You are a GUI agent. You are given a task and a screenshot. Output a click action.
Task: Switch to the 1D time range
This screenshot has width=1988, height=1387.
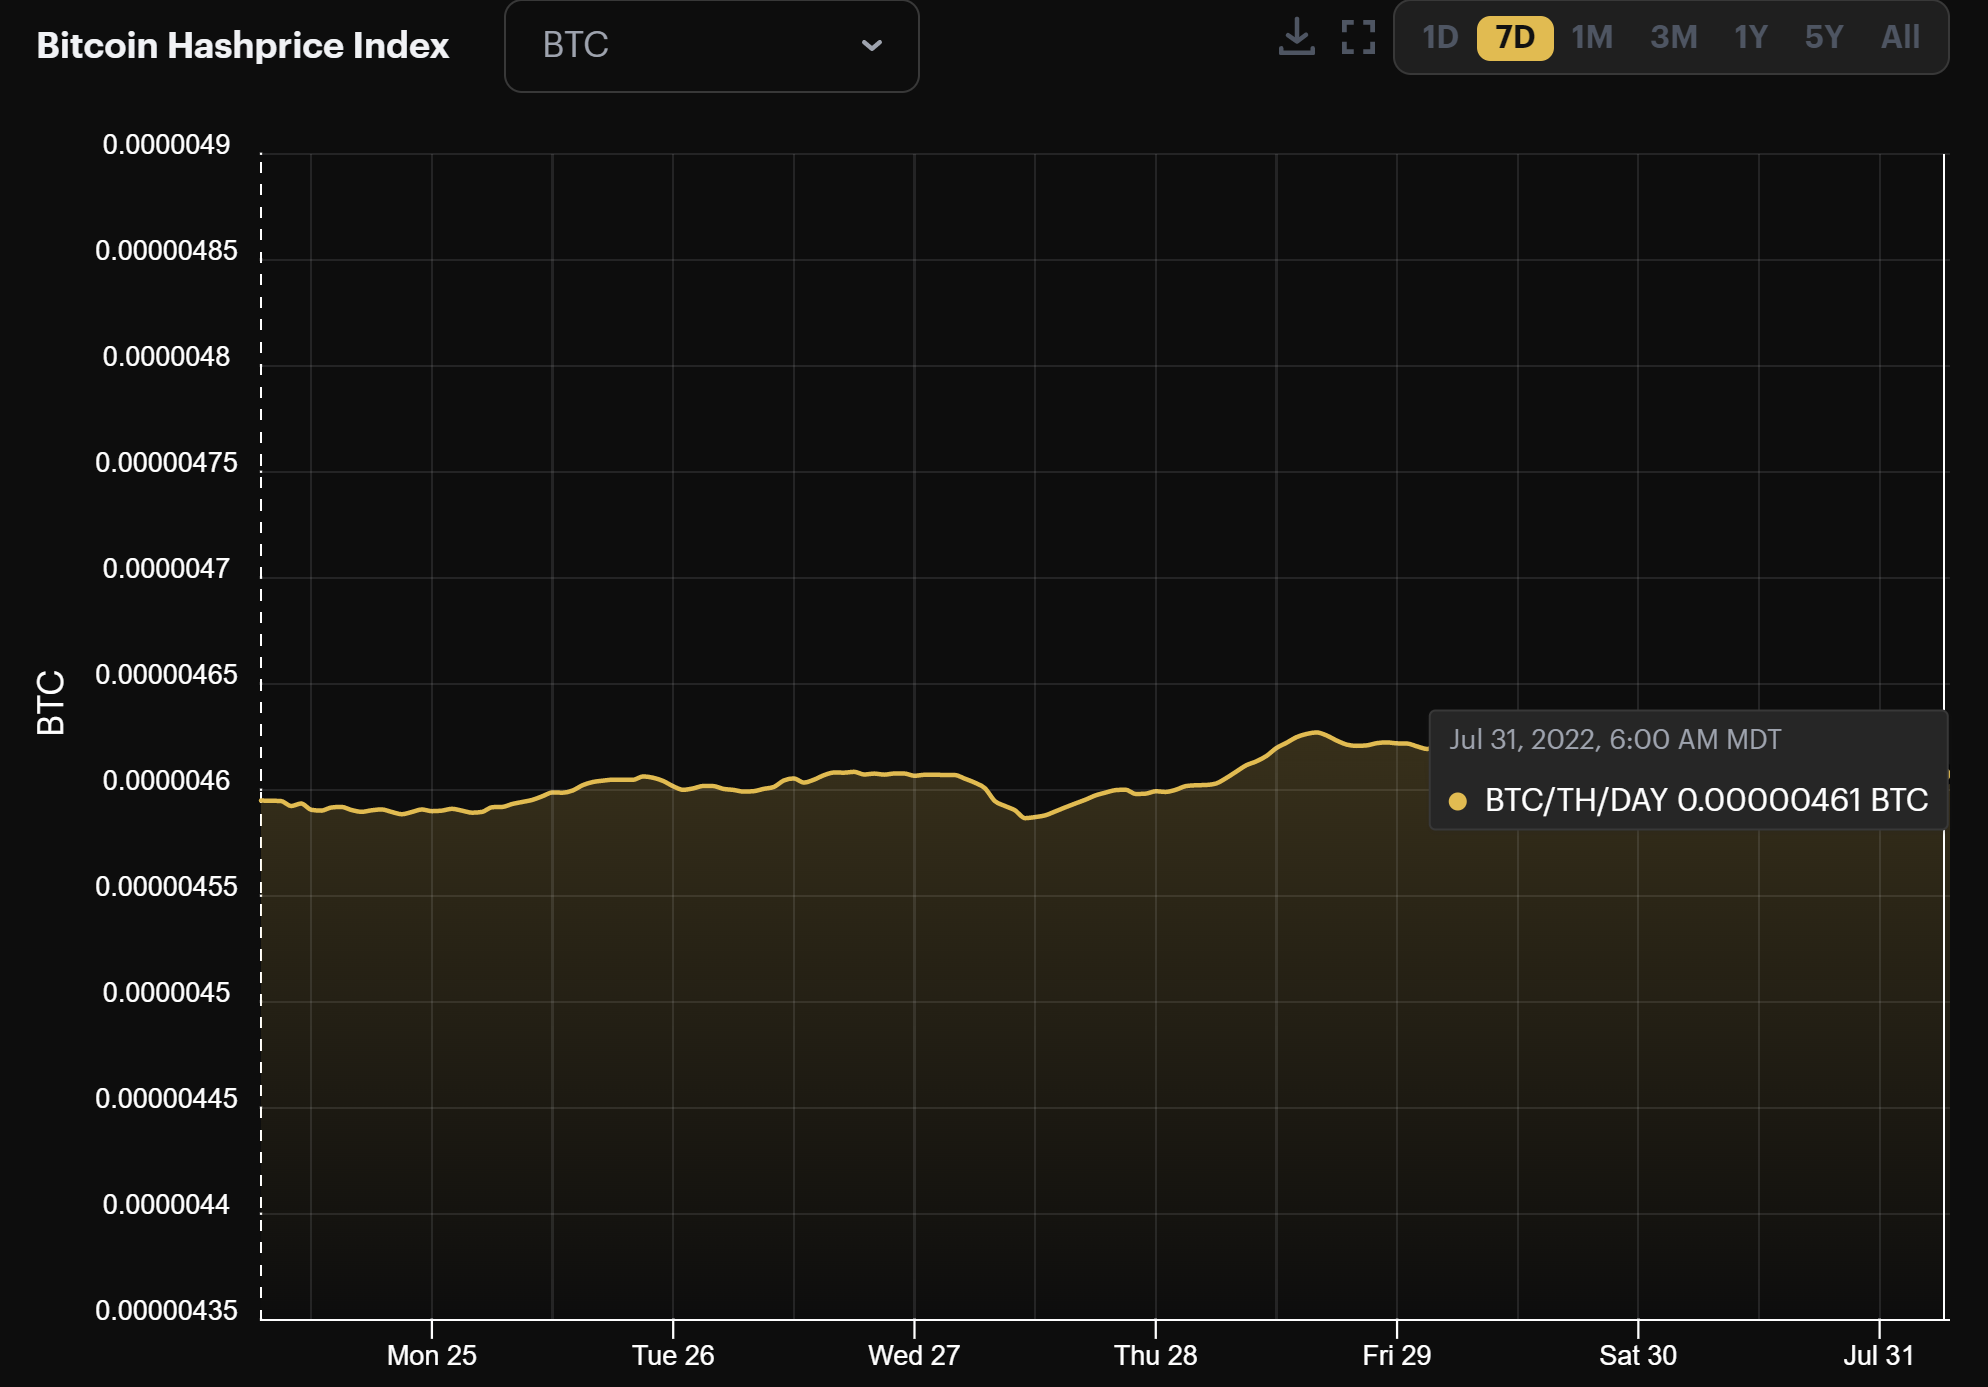pos(1442,38)
